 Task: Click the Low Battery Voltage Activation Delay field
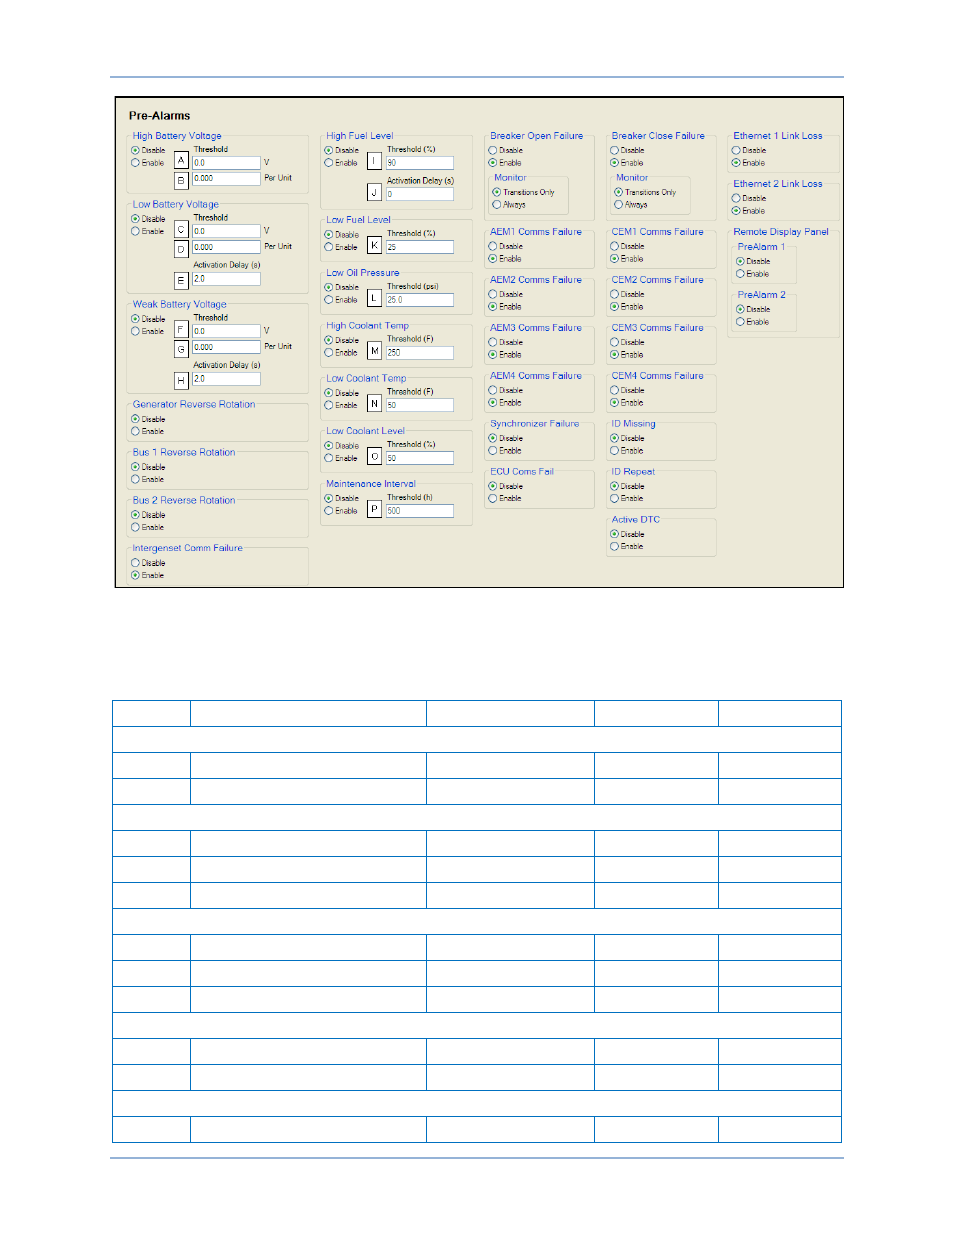(x=226, y=279)
